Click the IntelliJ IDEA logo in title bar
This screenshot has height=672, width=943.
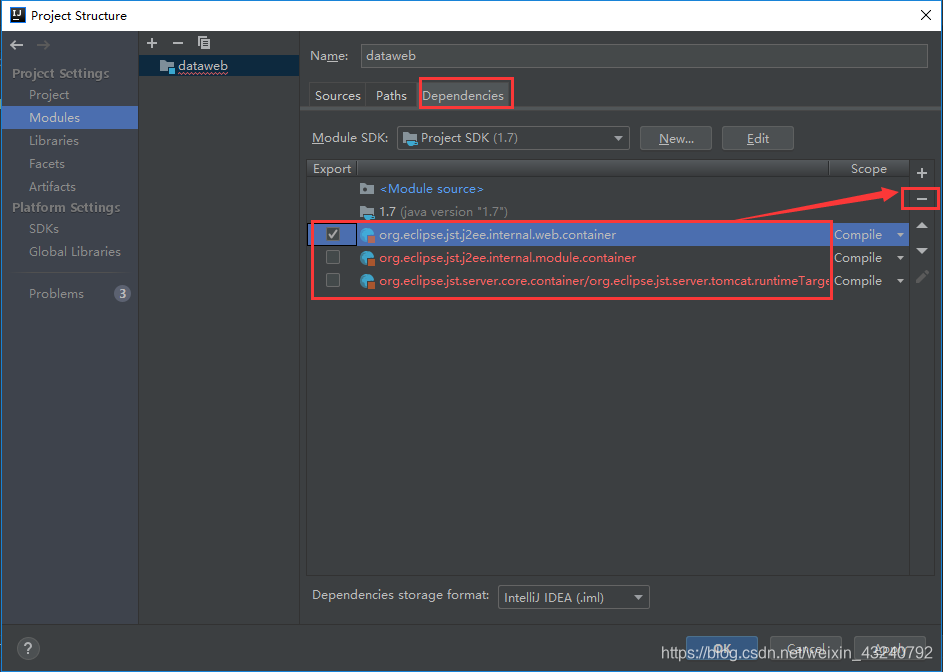17,15
